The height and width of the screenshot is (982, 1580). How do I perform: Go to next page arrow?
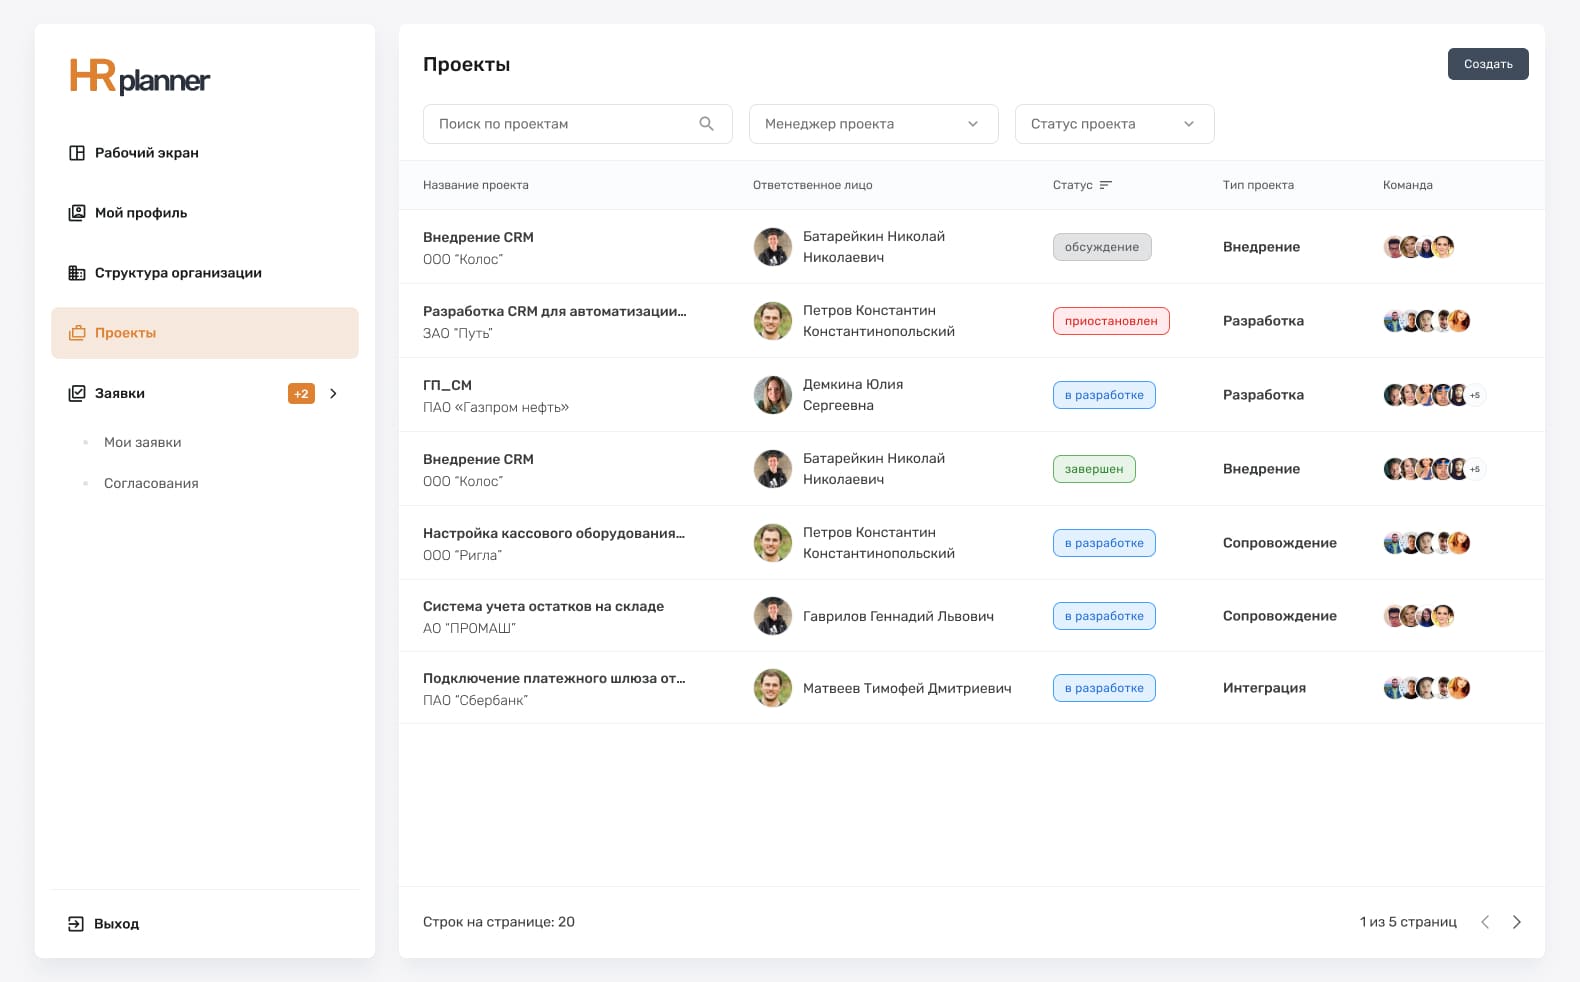(x=1517, y=922)
